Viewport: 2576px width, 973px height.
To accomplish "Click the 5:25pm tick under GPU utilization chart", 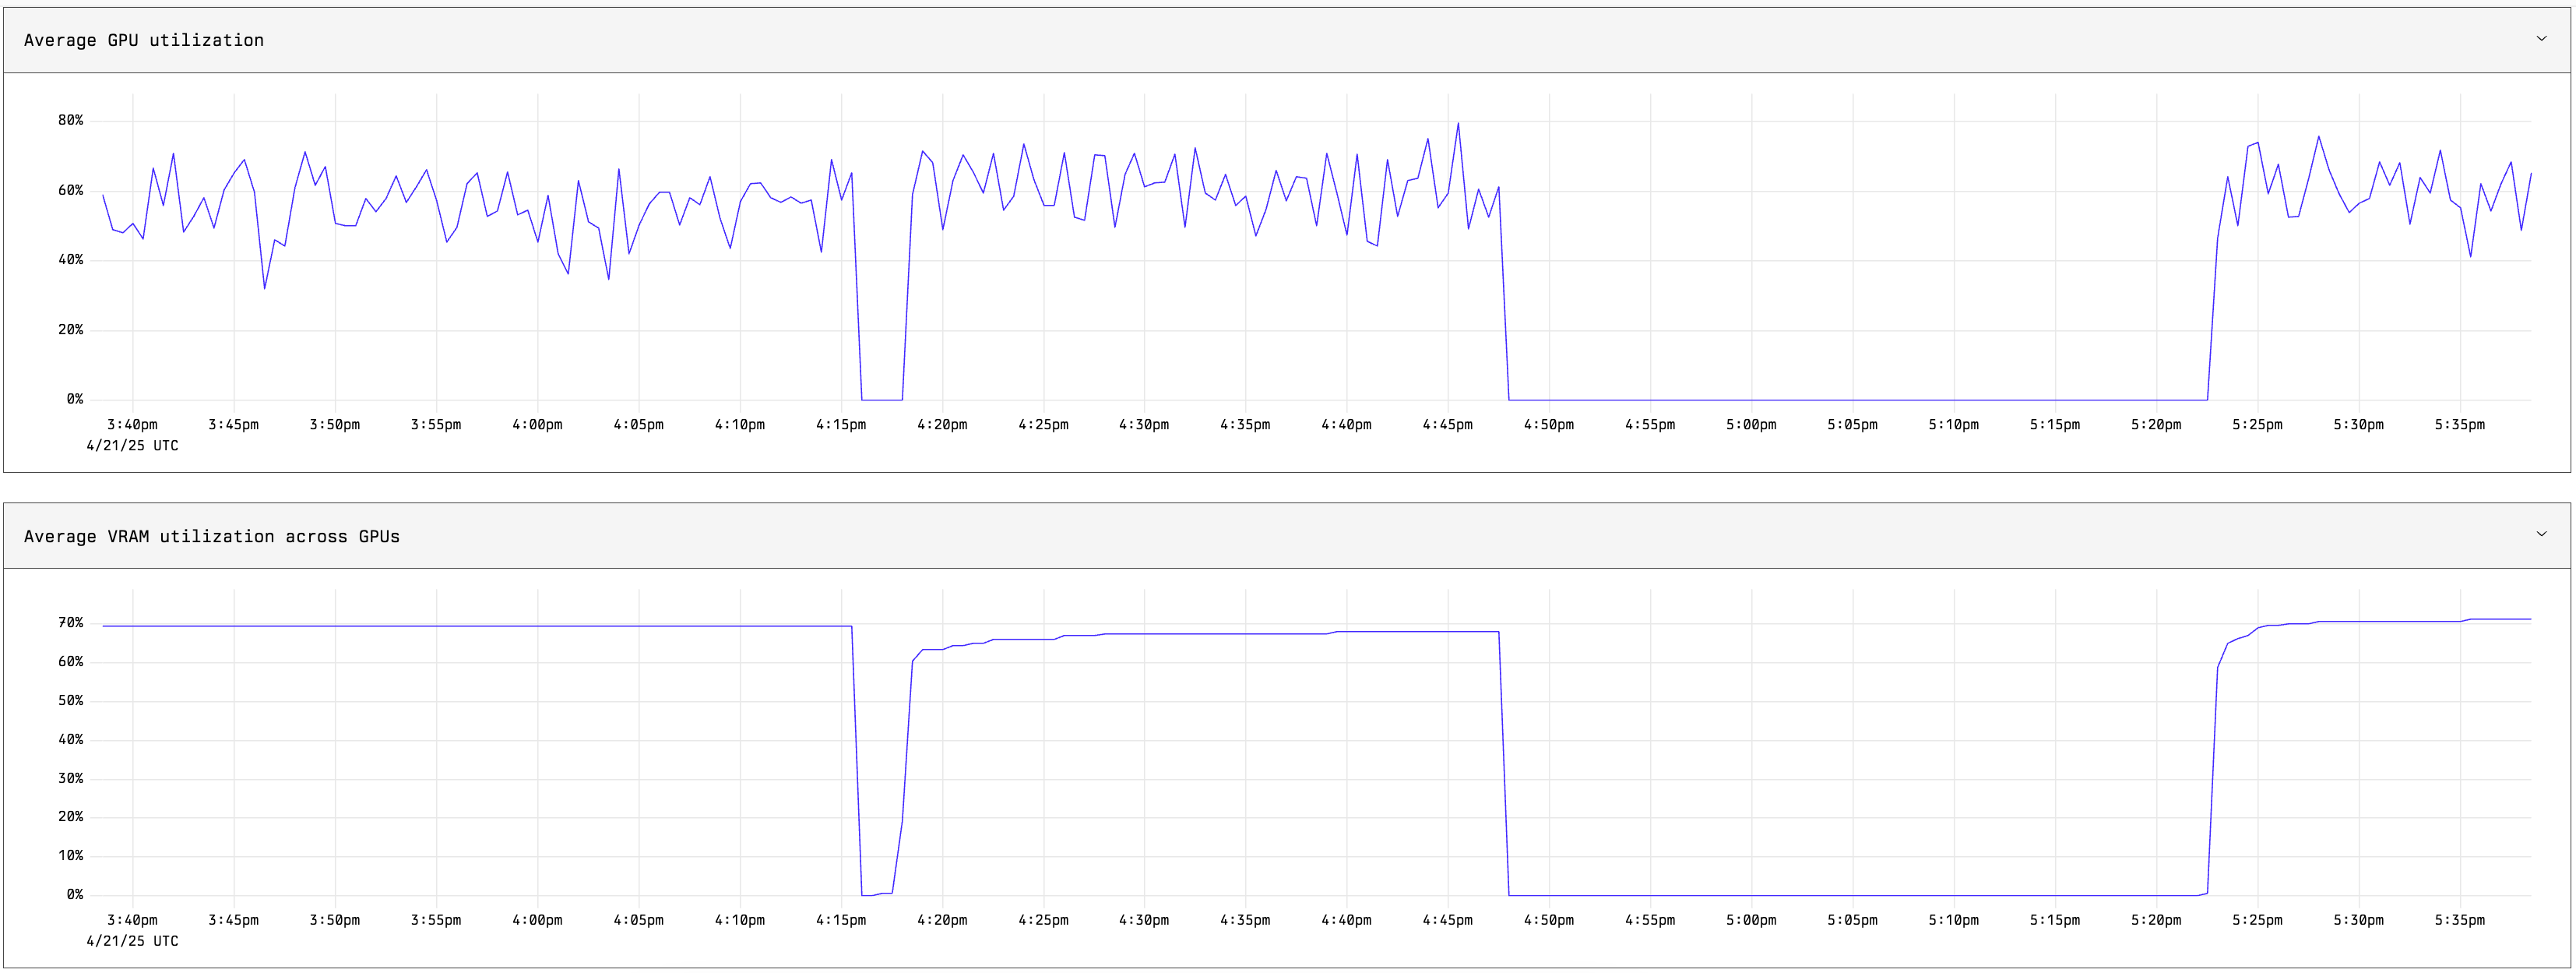I will pos(2257,424).
